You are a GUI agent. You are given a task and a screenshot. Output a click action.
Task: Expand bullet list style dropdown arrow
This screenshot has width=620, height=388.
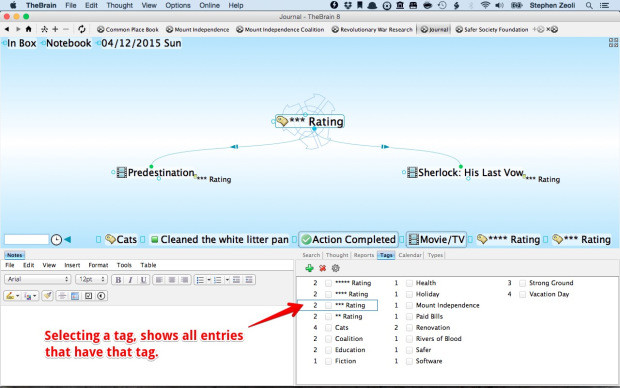tap(209, 280)
